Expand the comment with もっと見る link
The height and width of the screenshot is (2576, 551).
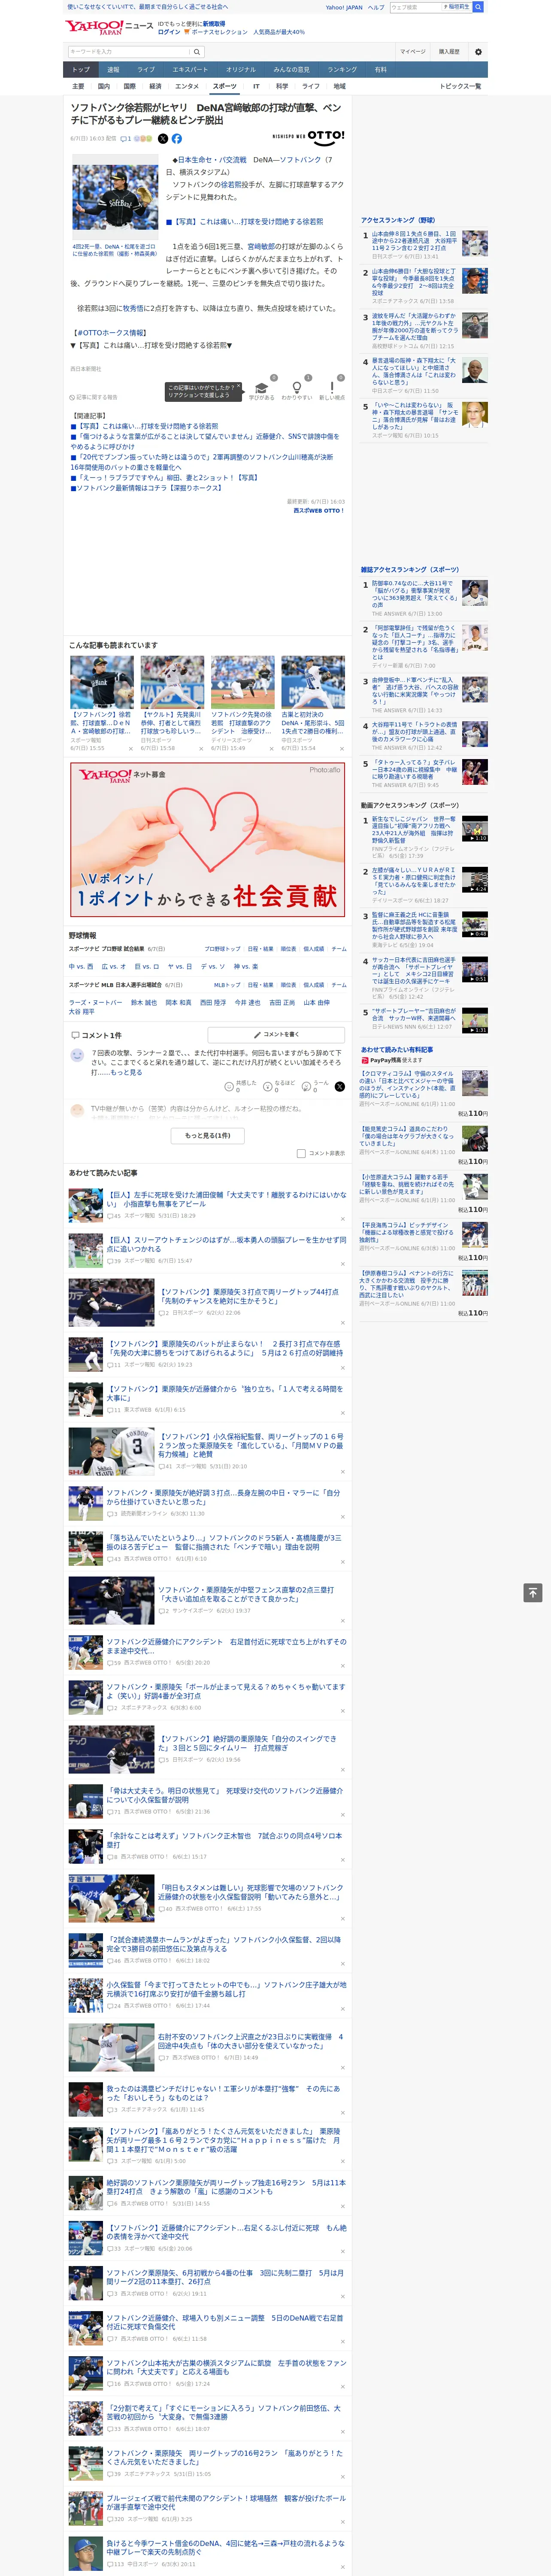click(x=127, y=1072)
